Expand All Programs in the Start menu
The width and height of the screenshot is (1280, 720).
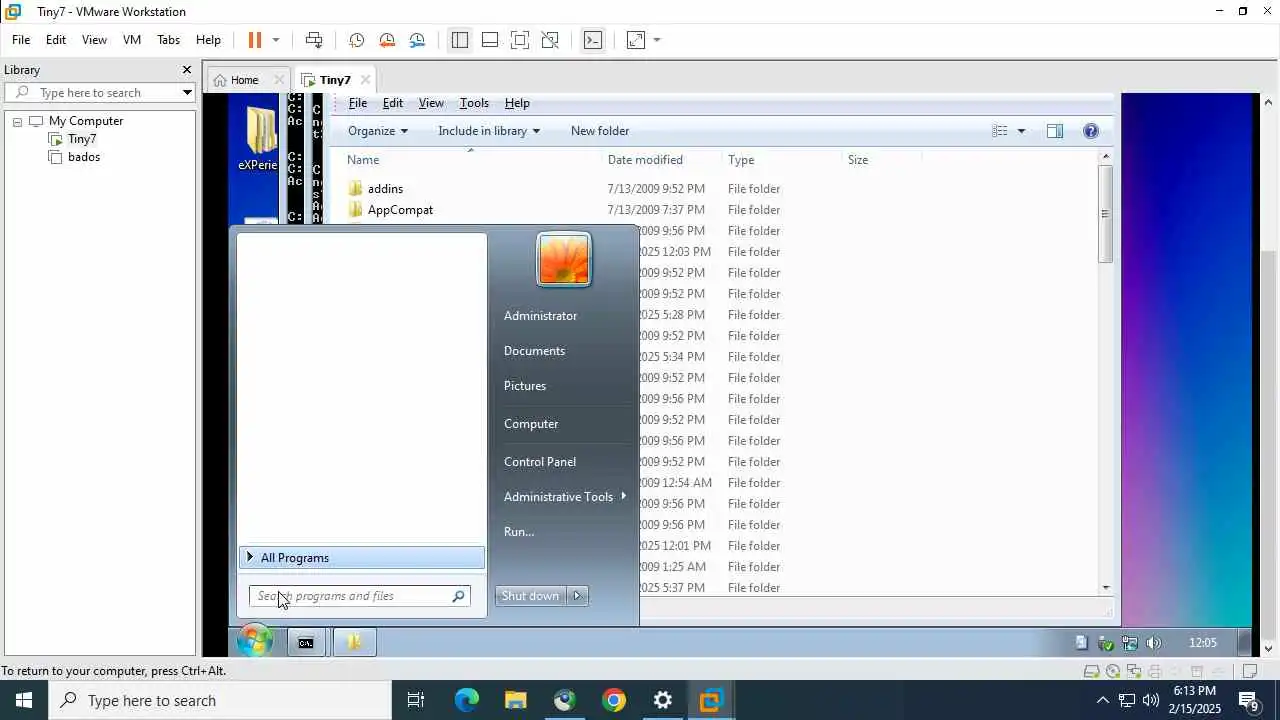tap(361, 558)
